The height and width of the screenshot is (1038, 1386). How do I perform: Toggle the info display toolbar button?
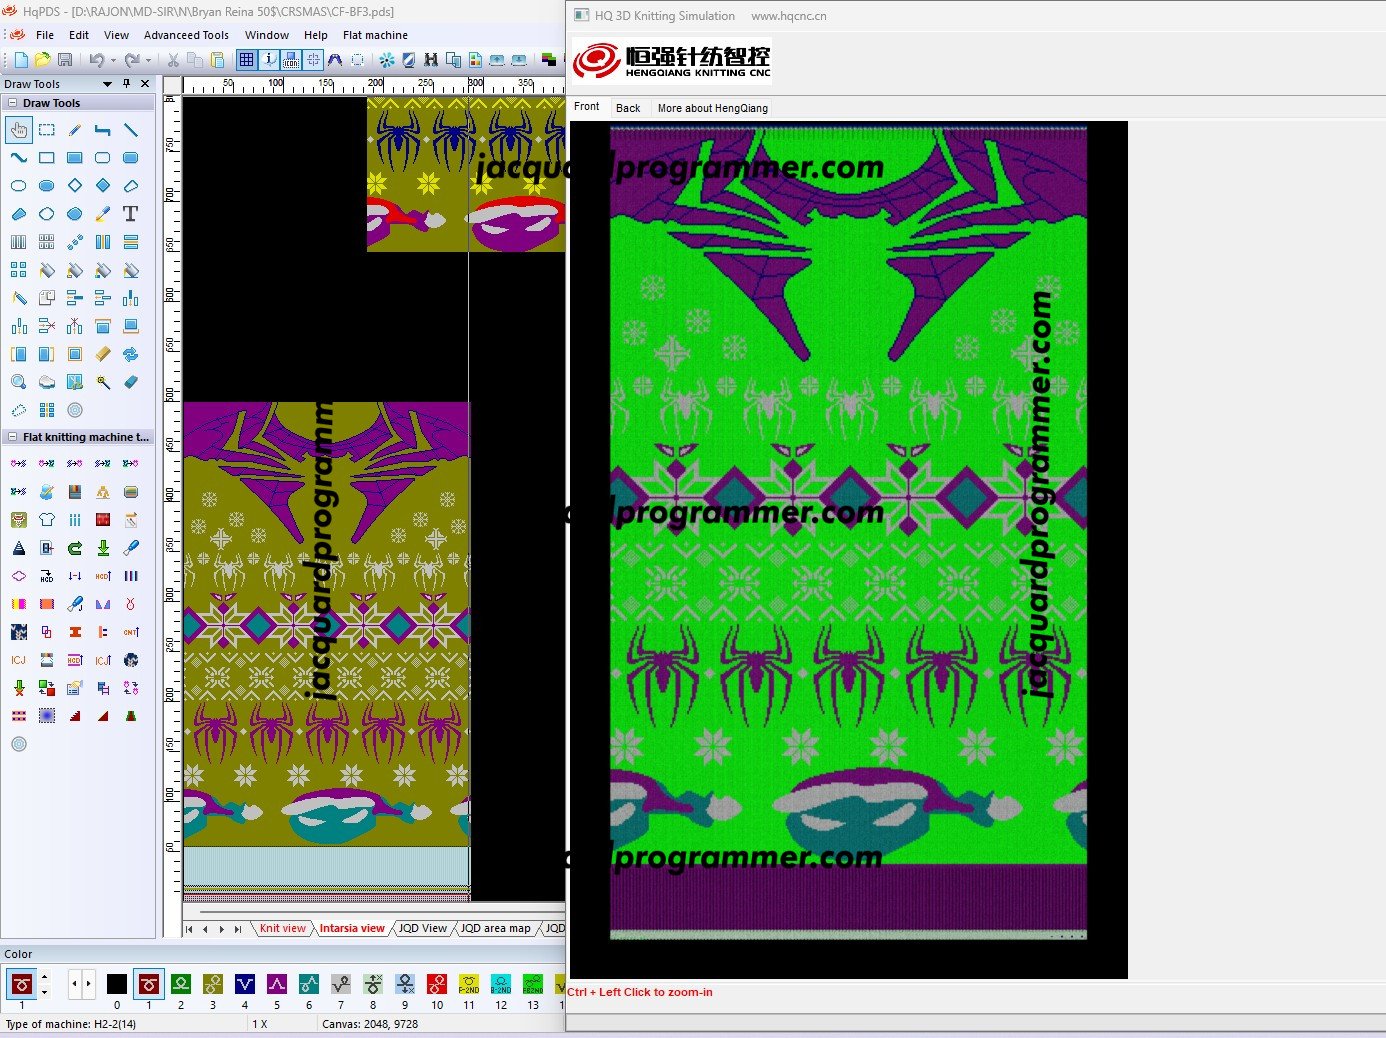tap(269, 60)
